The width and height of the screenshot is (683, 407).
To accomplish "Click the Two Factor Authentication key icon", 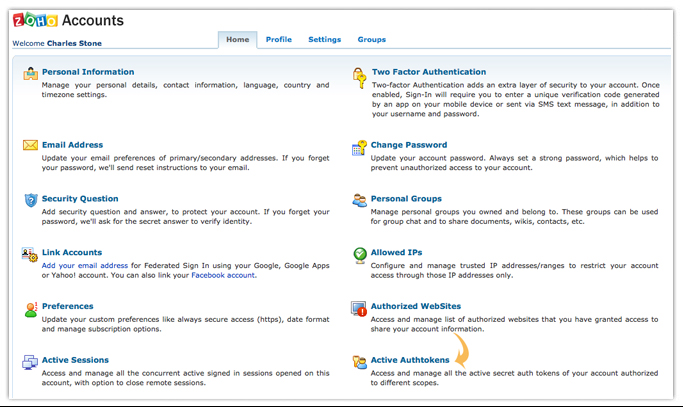I will click(x=359, y=75).
